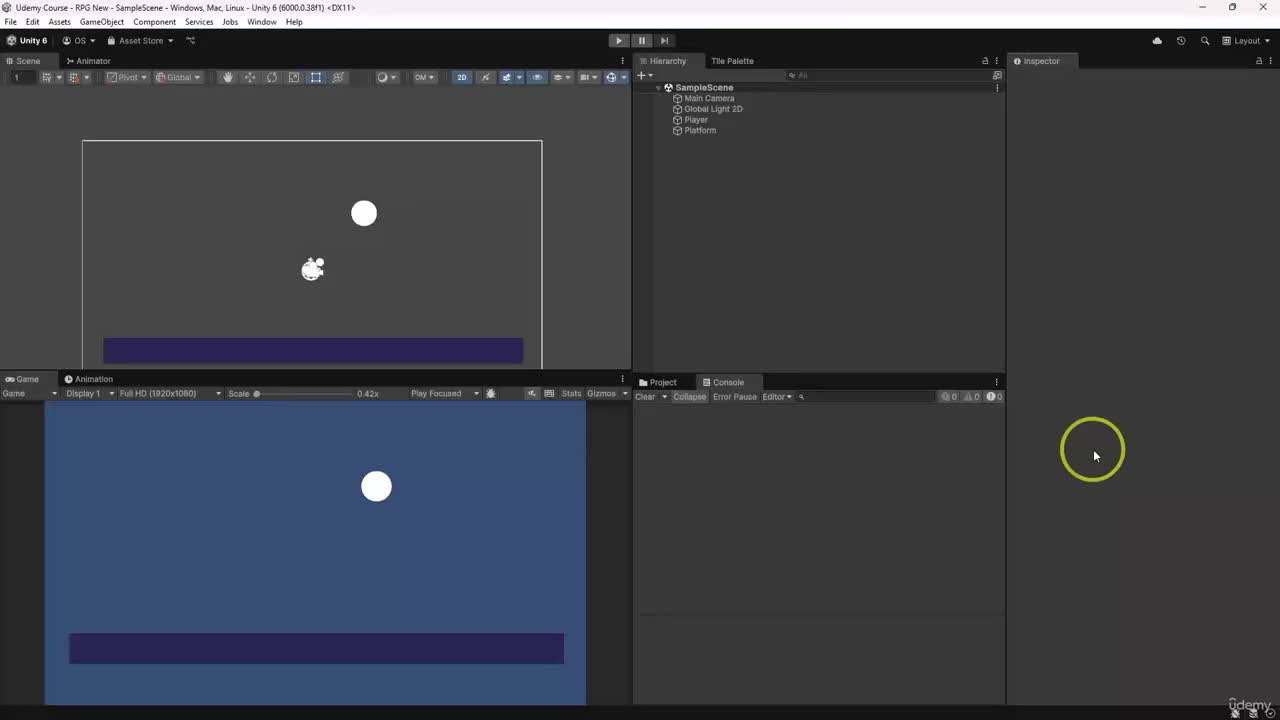Toggle Game view shortcuts keyboard icon
This screenshot has height=720, width=1280.
[x=549, y=394]
